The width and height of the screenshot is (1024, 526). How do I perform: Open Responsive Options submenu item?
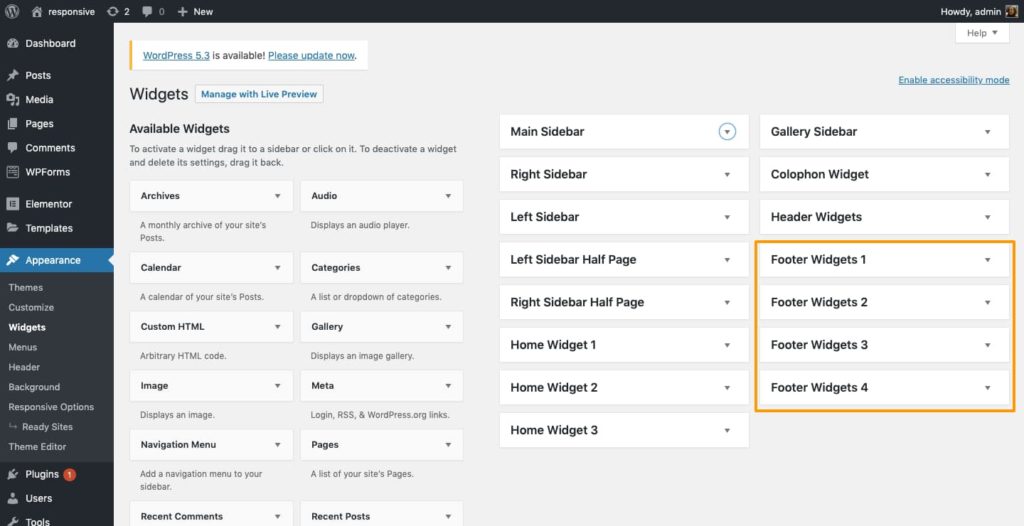(x=51, y=406)
